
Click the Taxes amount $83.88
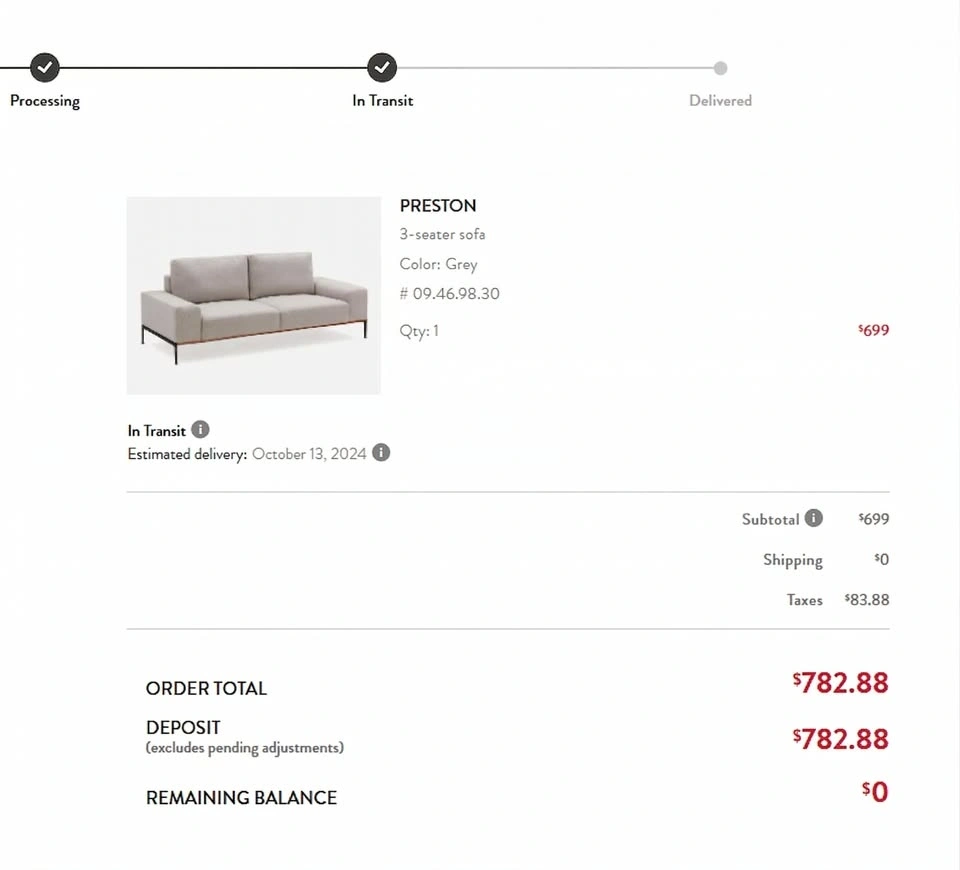pyautogui.click(x=867, y=600)
